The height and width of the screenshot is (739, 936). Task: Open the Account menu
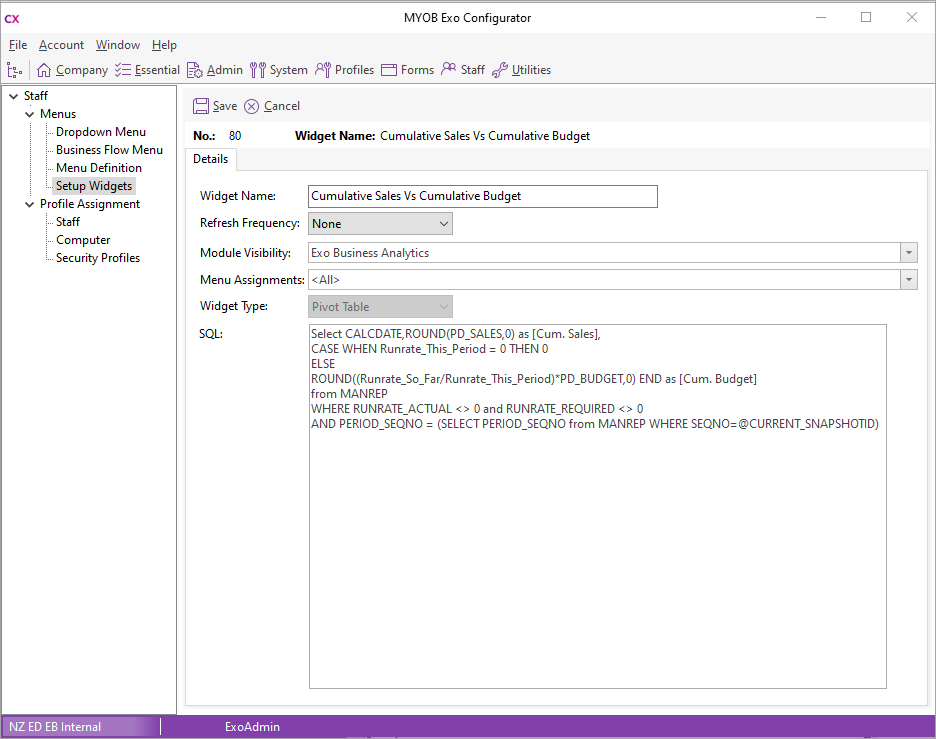click(61, 45)
